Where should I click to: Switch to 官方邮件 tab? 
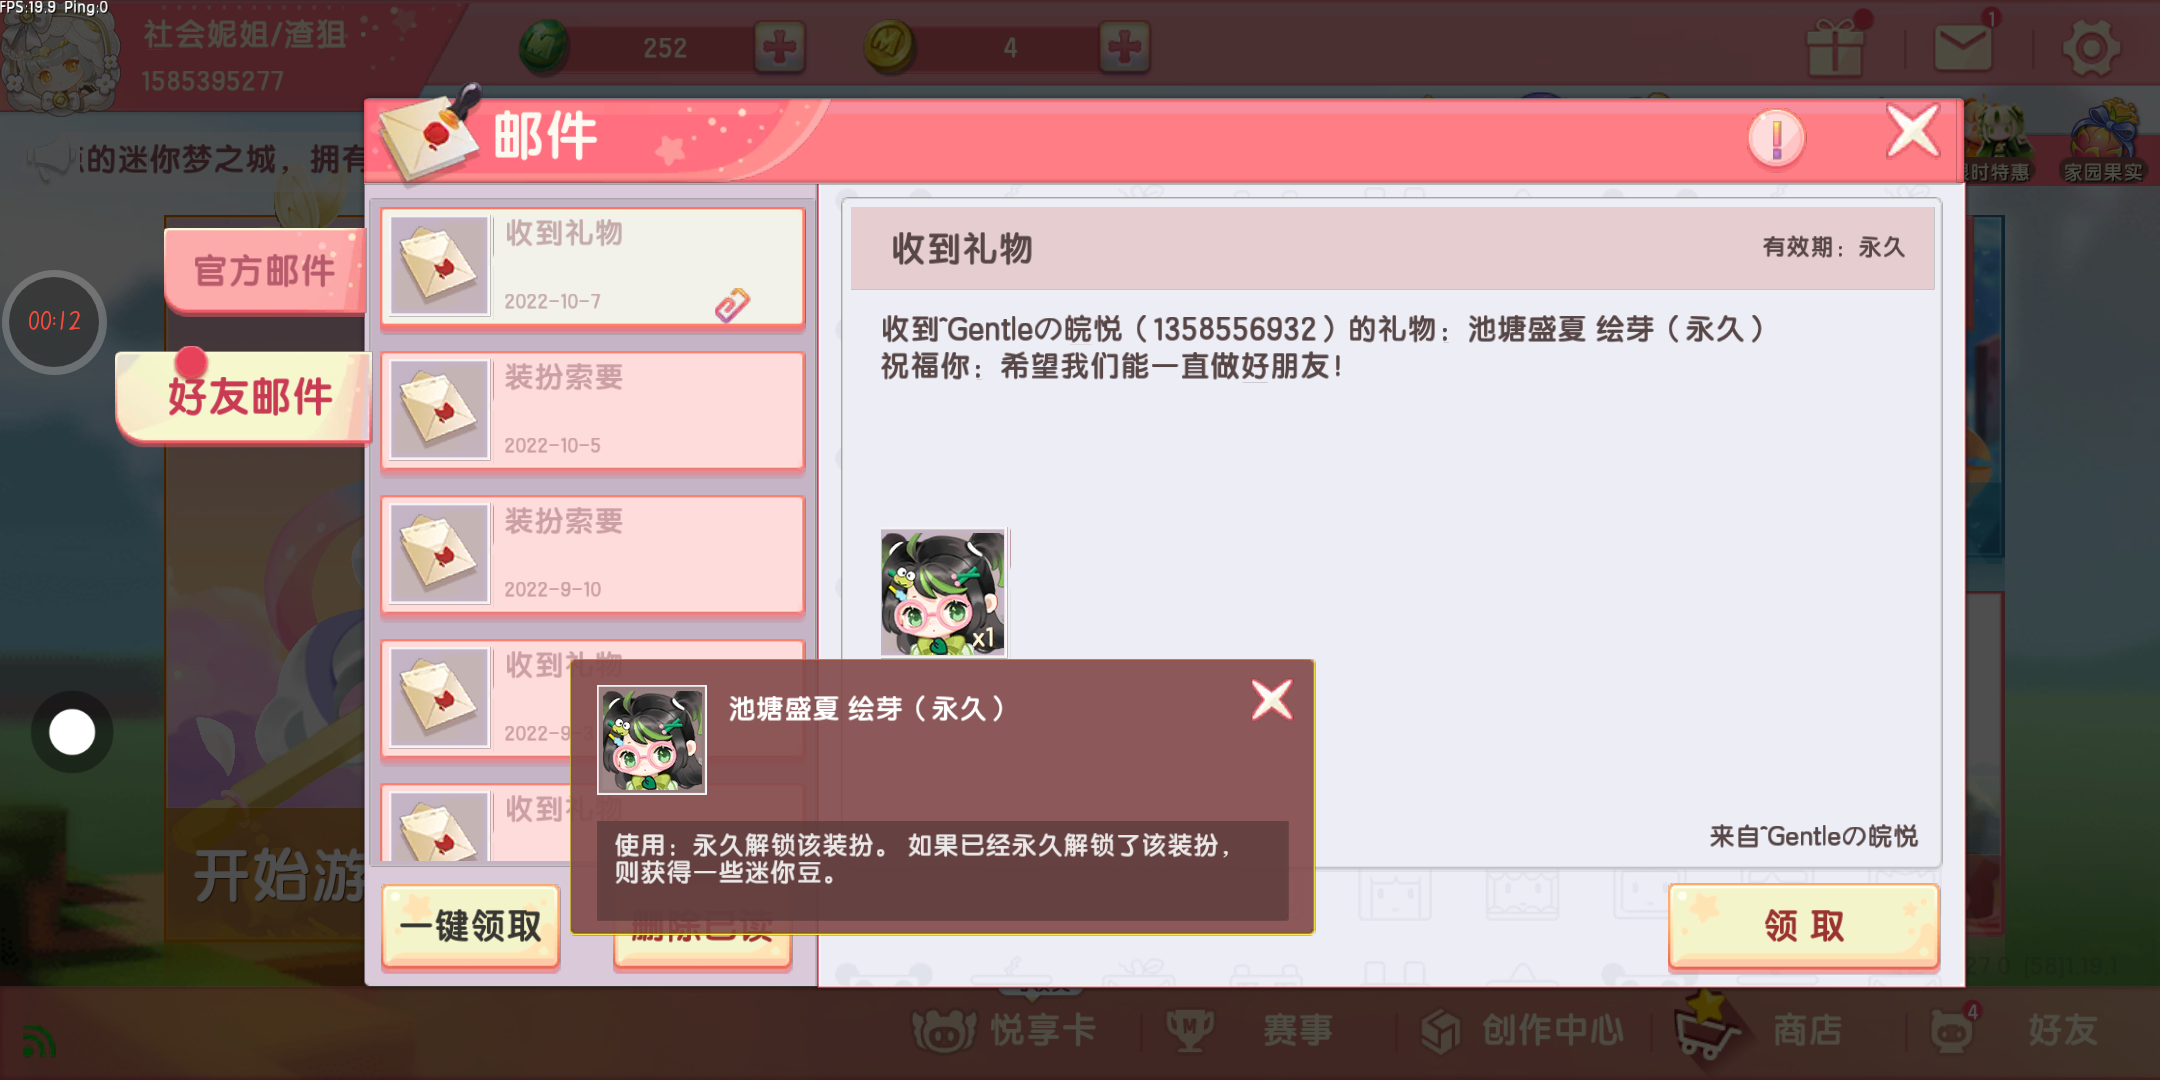point(264,270)
